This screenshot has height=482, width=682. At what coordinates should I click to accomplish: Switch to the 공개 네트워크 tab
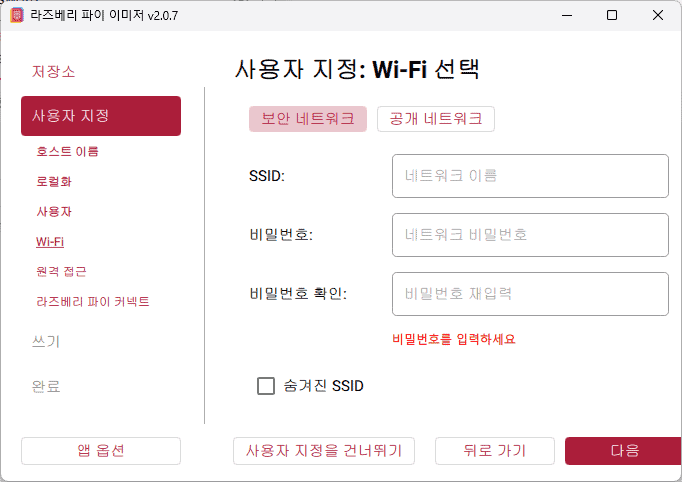click(x=435, y=118)
